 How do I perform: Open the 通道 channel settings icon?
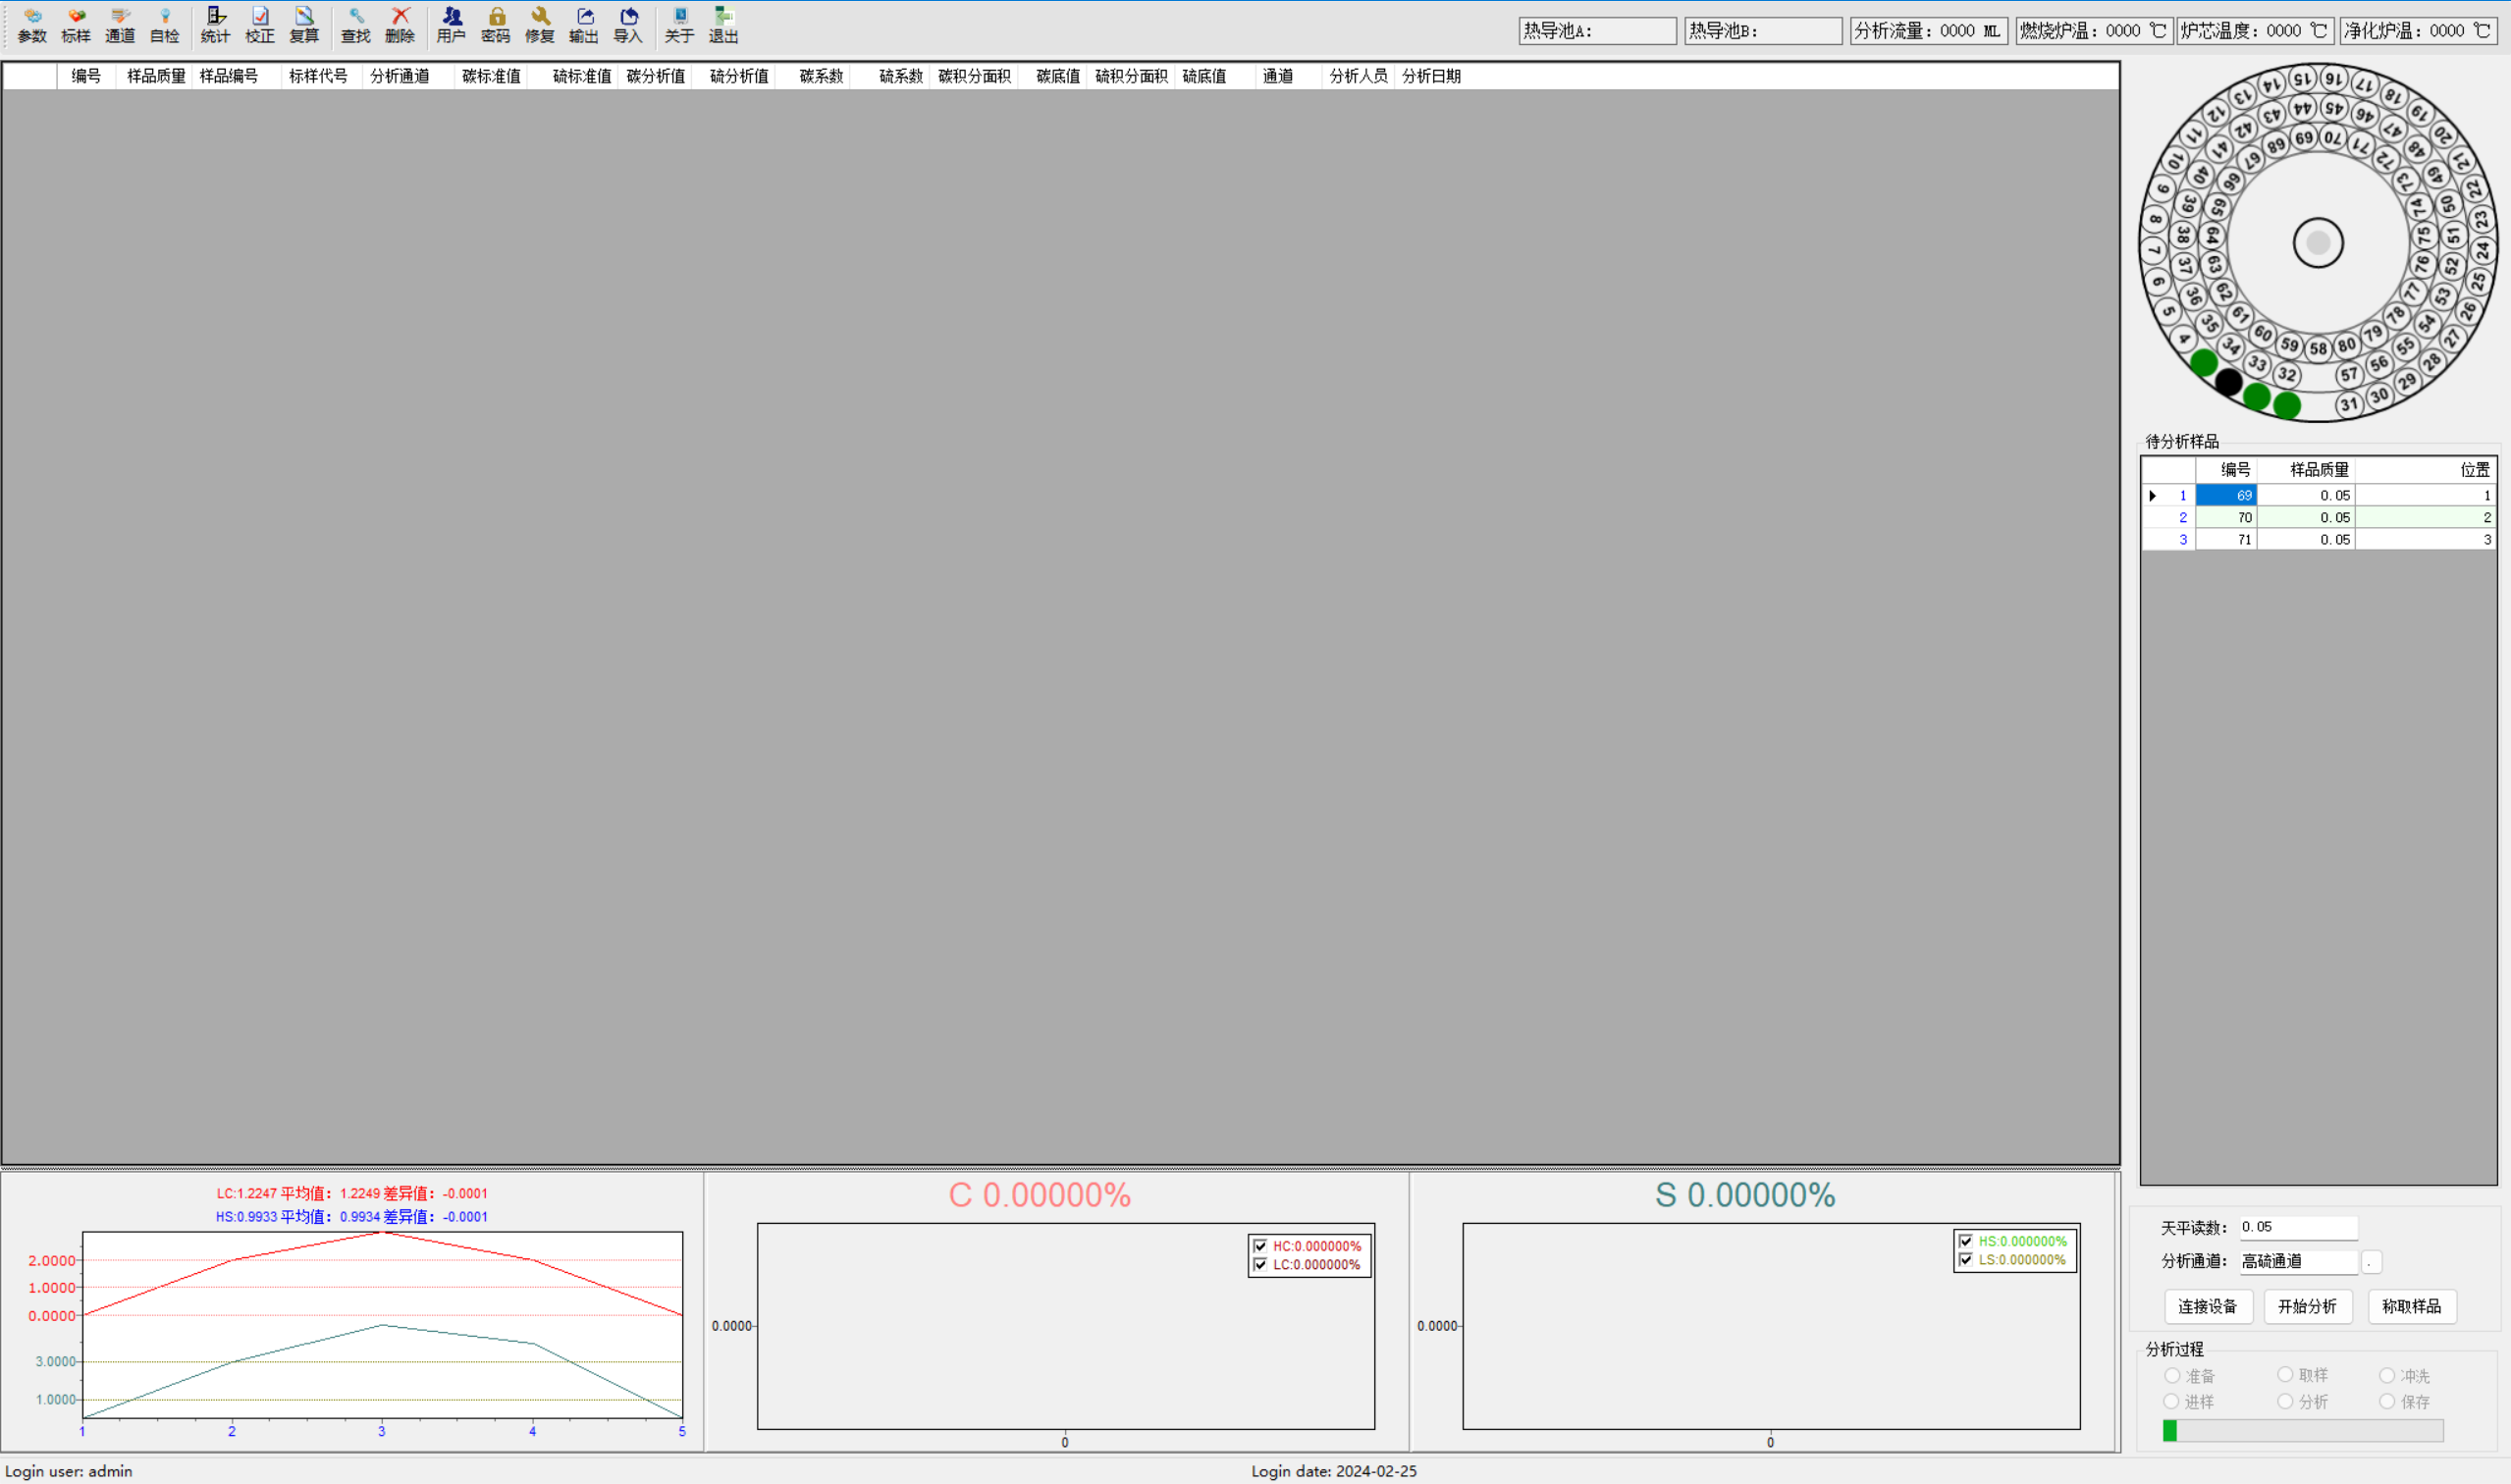(x=120, y=25)
